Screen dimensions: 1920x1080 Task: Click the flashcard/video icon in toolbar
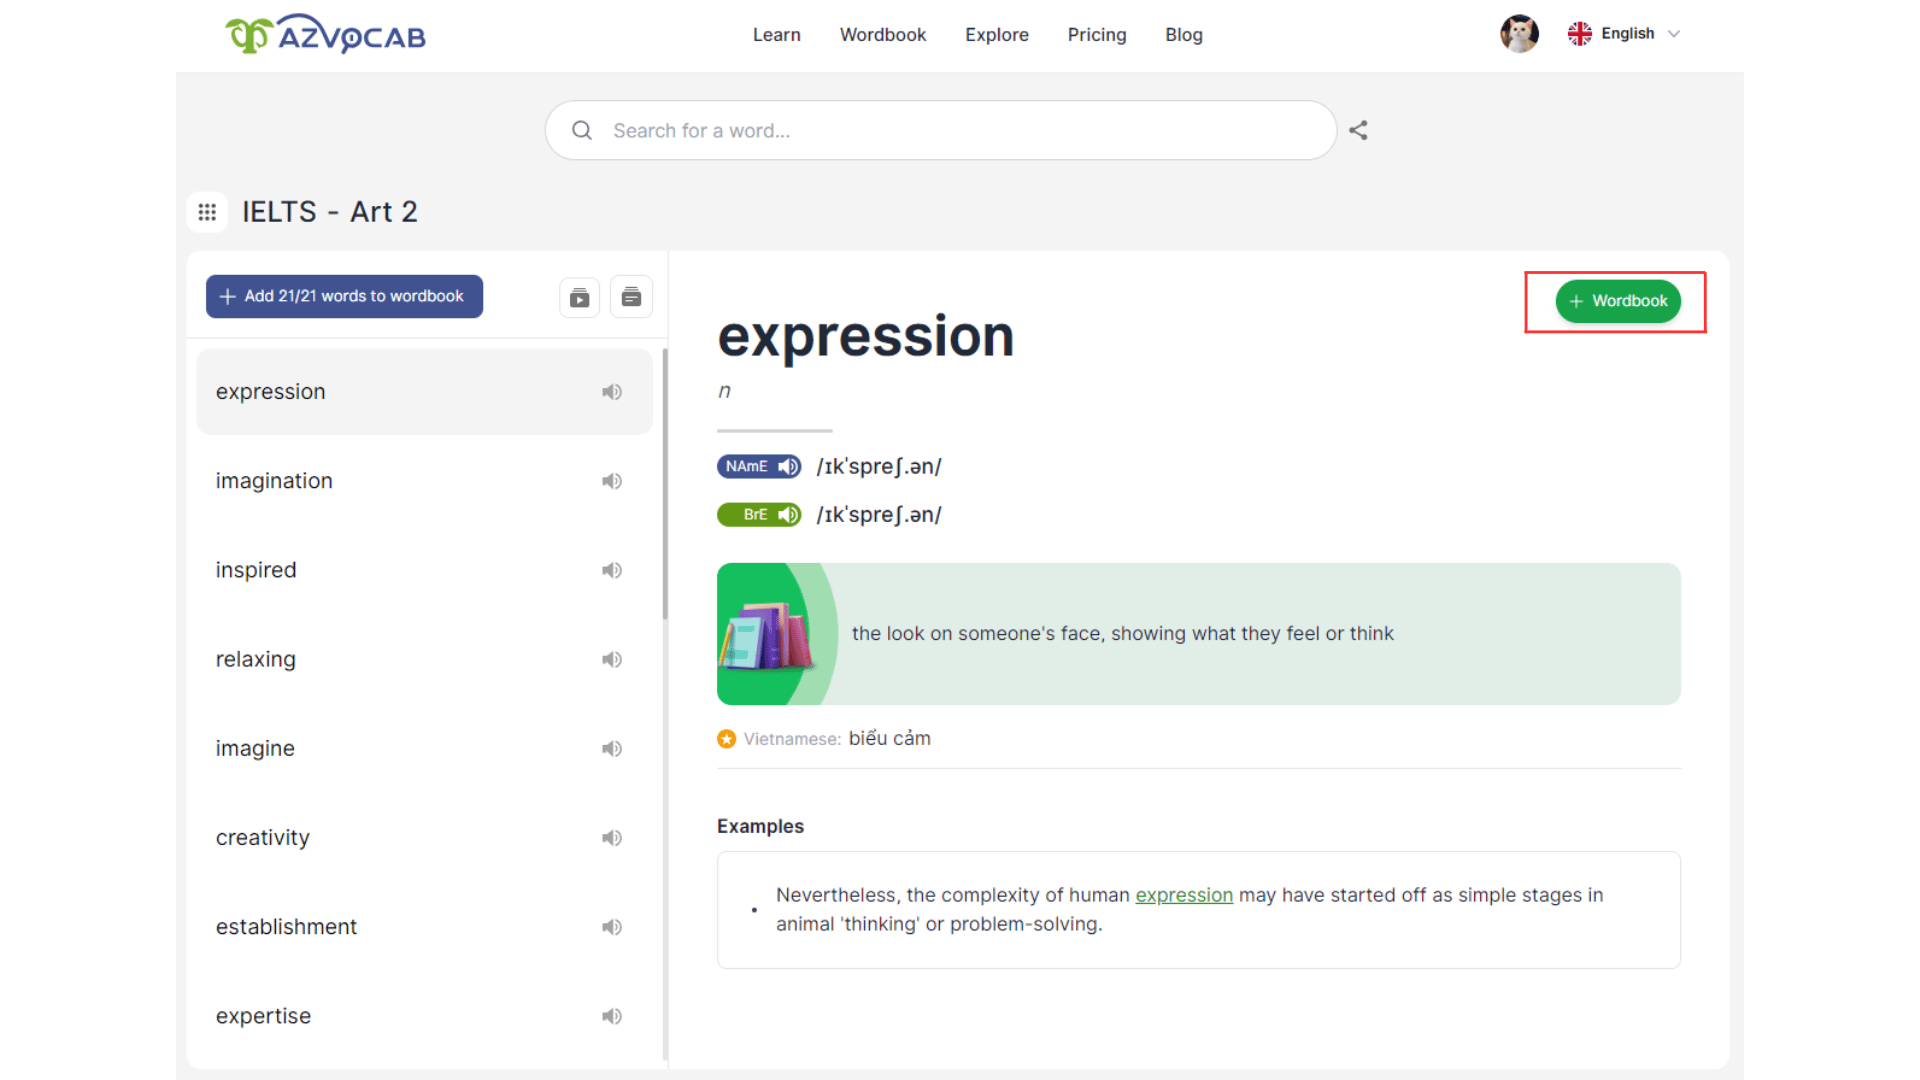pos(579,295)
